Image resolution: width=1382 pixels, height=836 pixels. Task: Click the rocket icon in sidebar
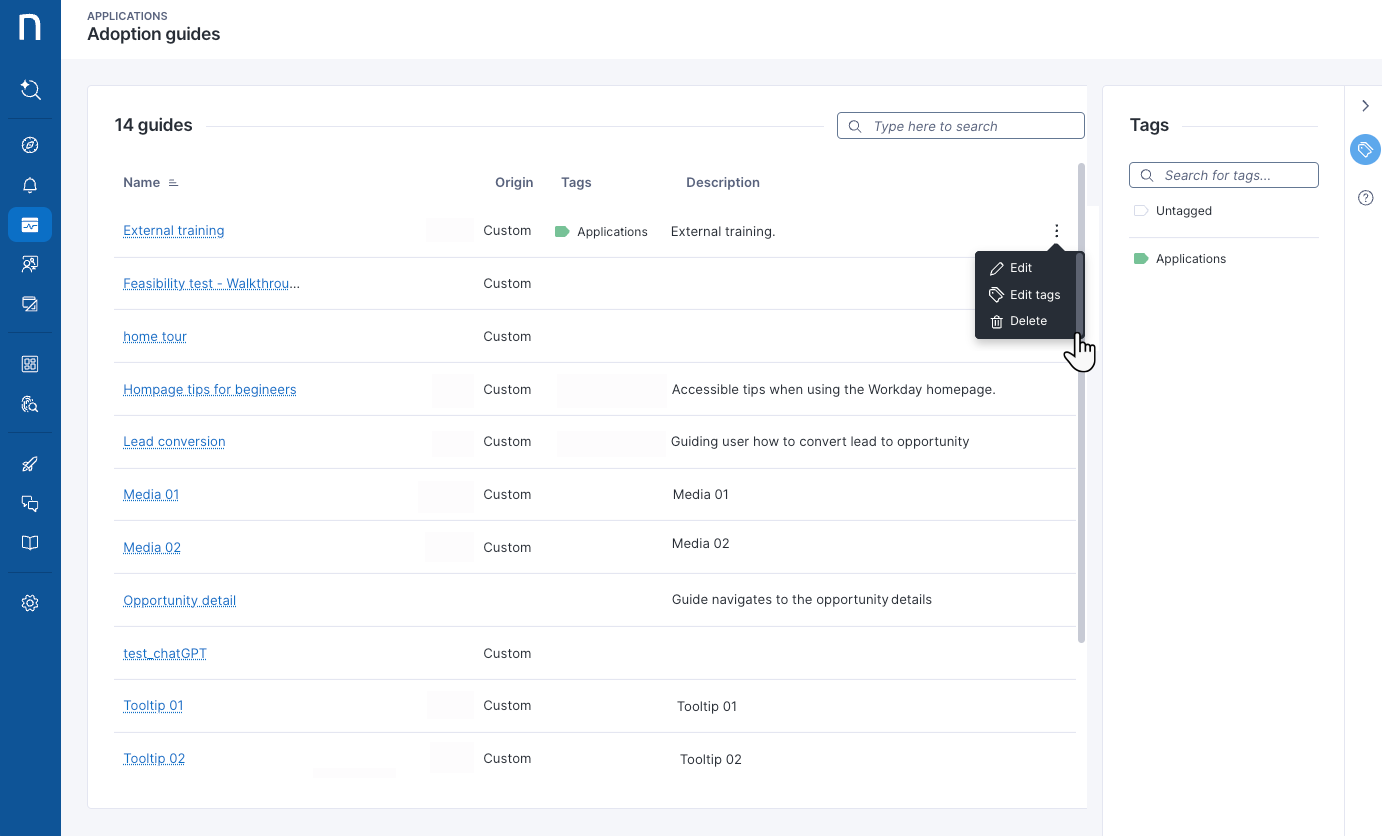[30, 464]
